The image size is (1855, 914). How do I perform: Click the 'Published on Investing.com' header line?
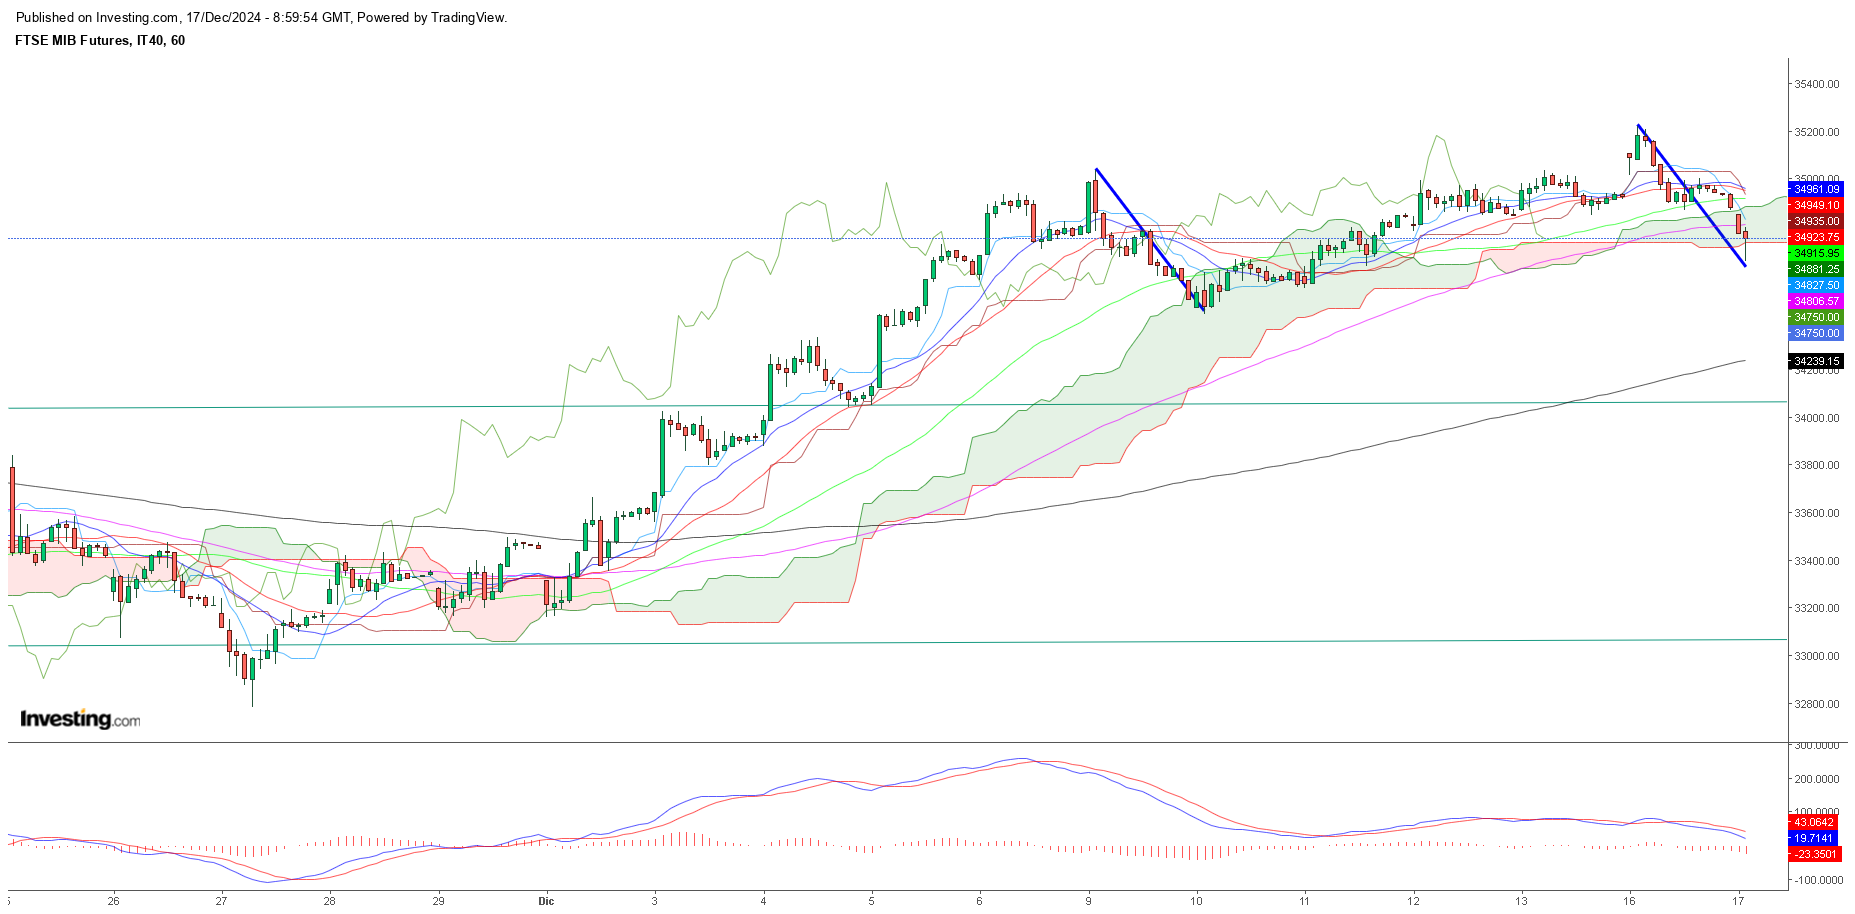pyautogui.click(x=261, y=17)
